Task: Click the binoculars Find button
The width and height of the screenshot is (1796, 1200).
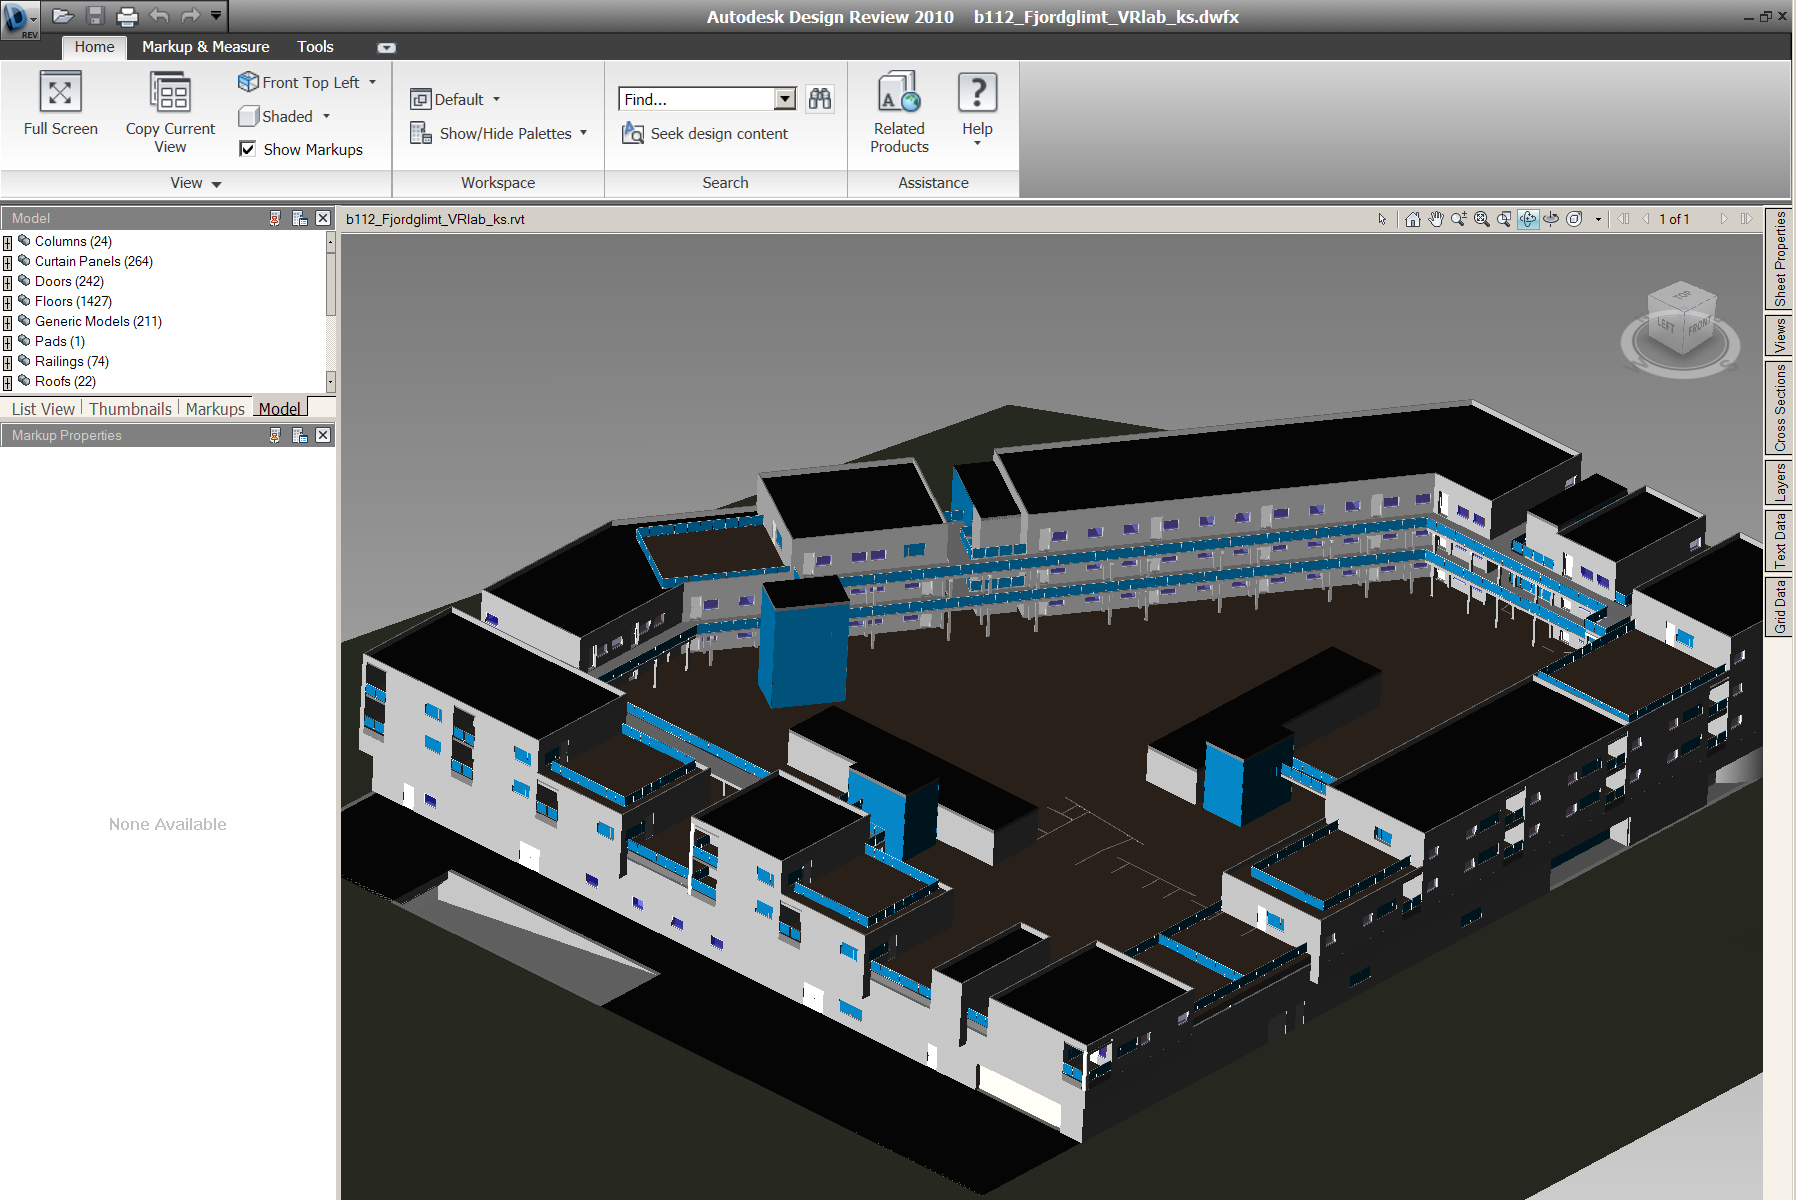Action: point(820,99)
